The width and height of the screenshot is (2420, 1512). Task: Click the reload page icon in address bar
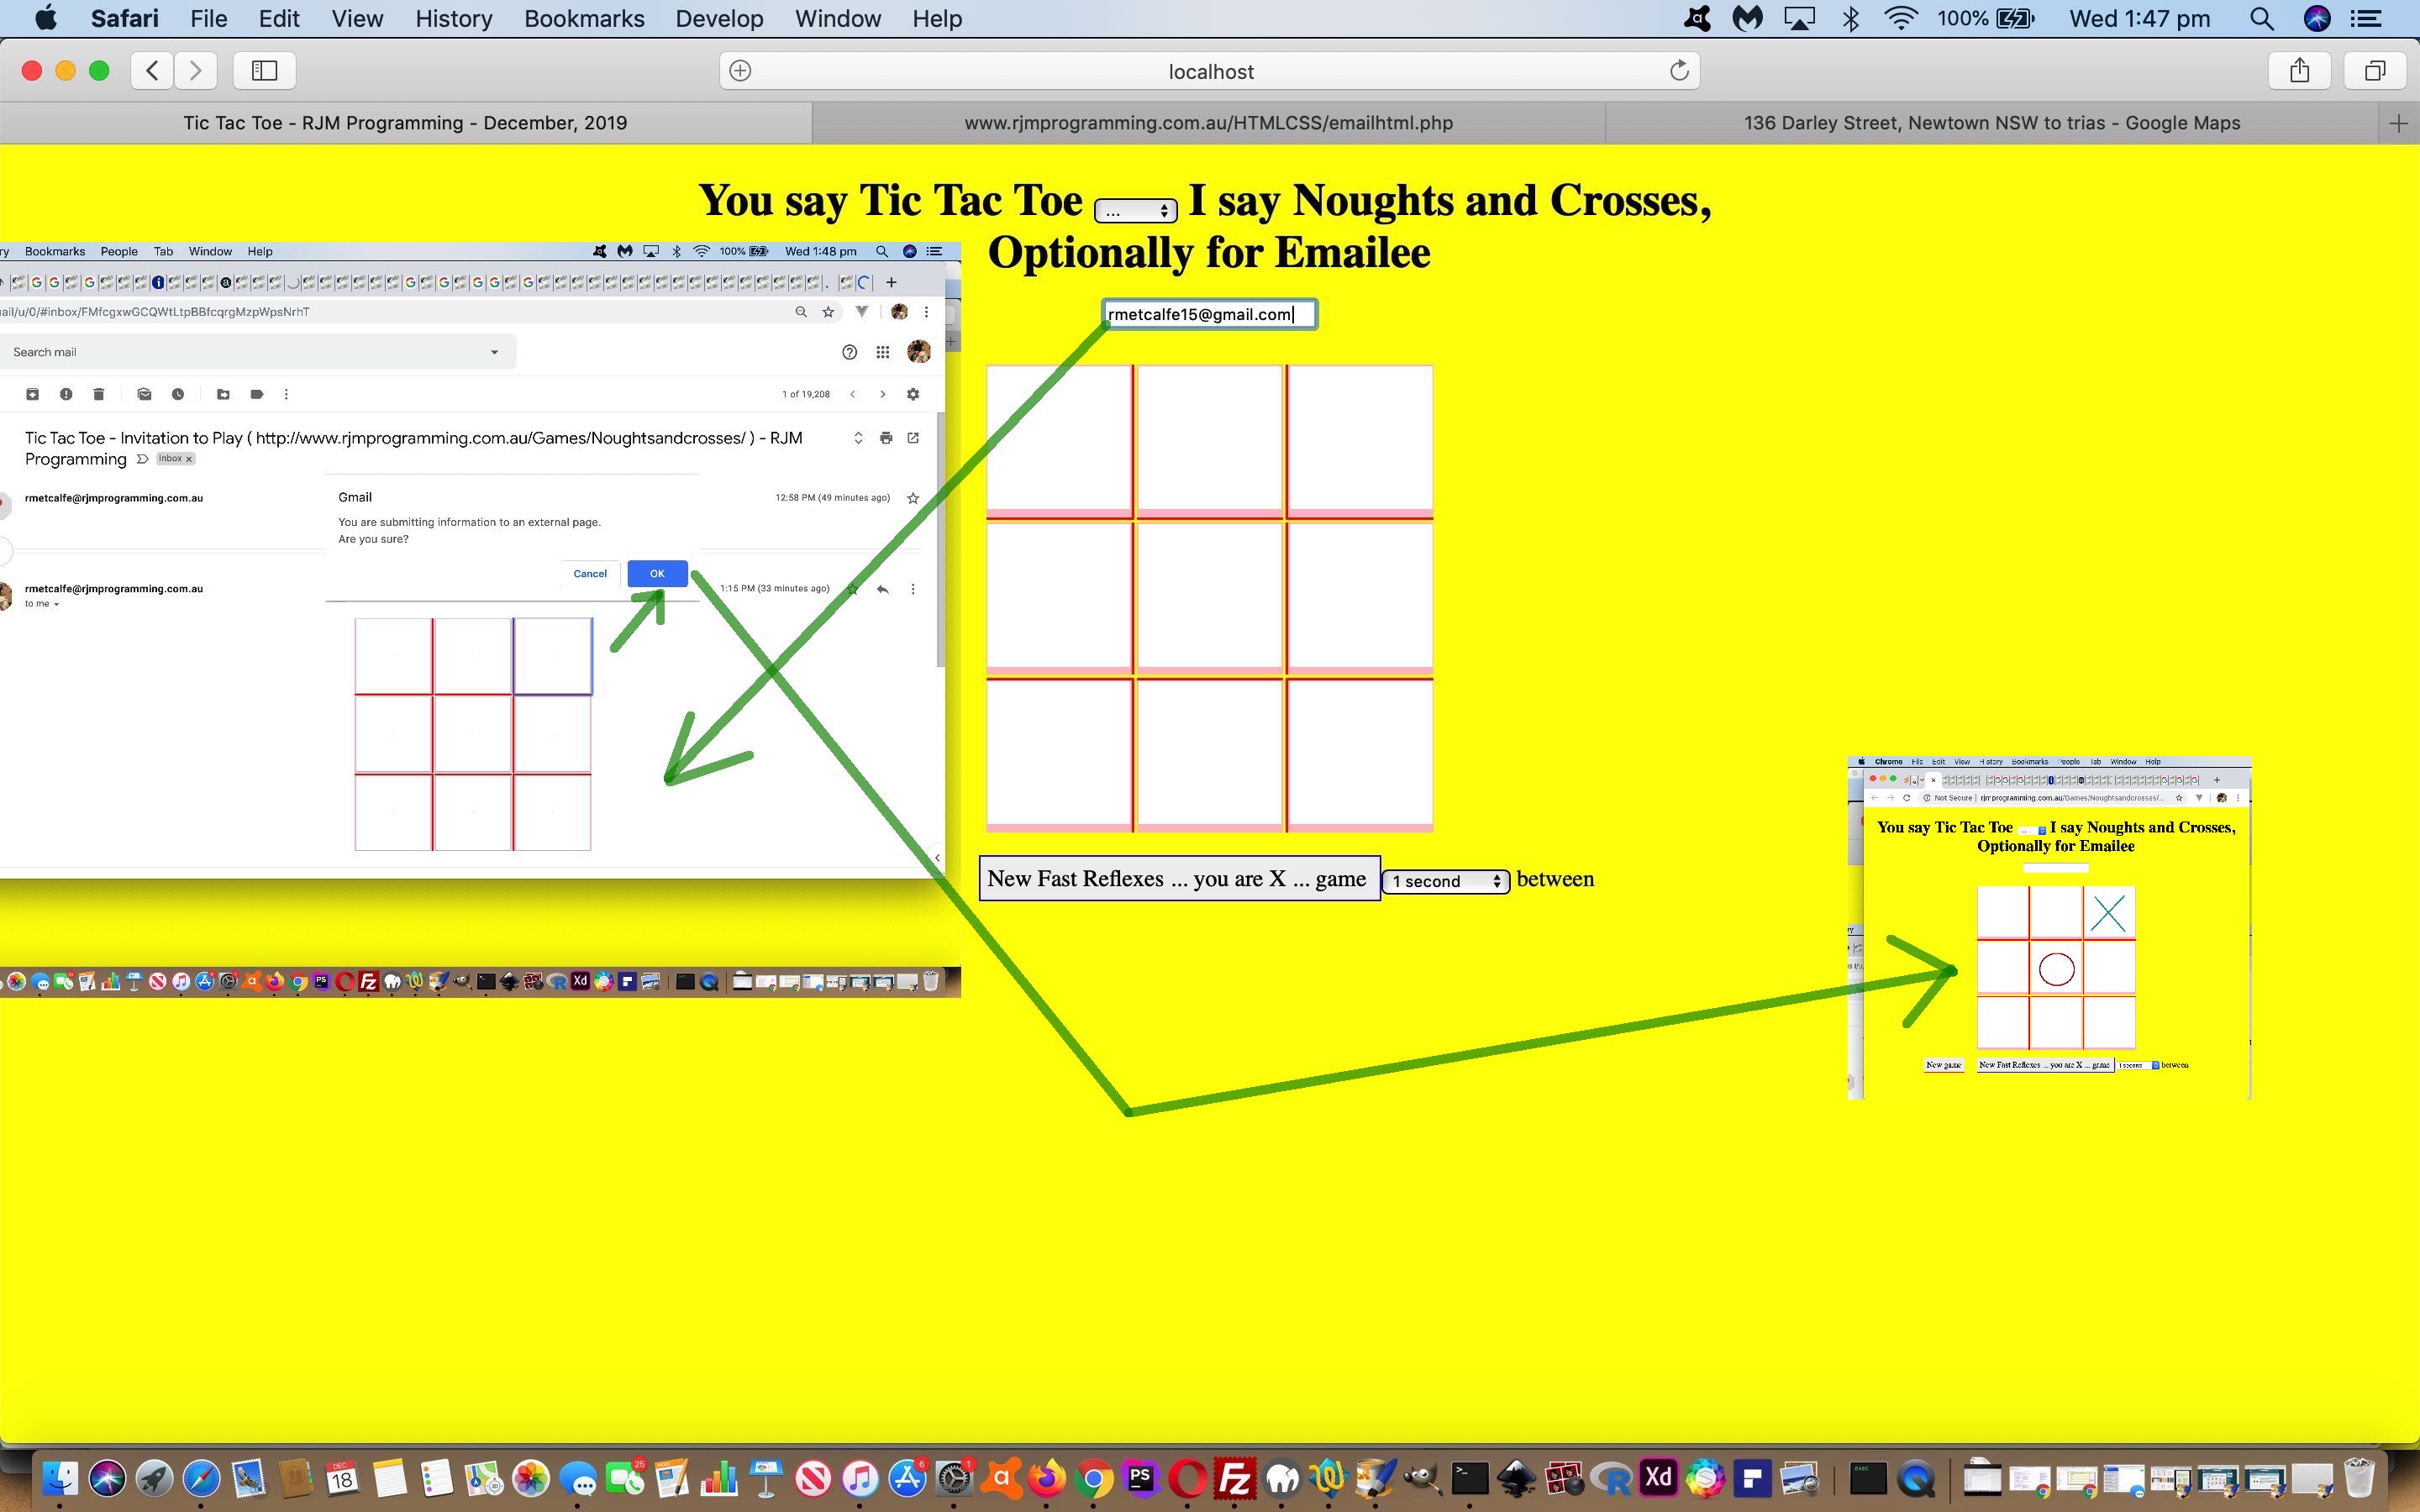click(x=1676, y=70)
